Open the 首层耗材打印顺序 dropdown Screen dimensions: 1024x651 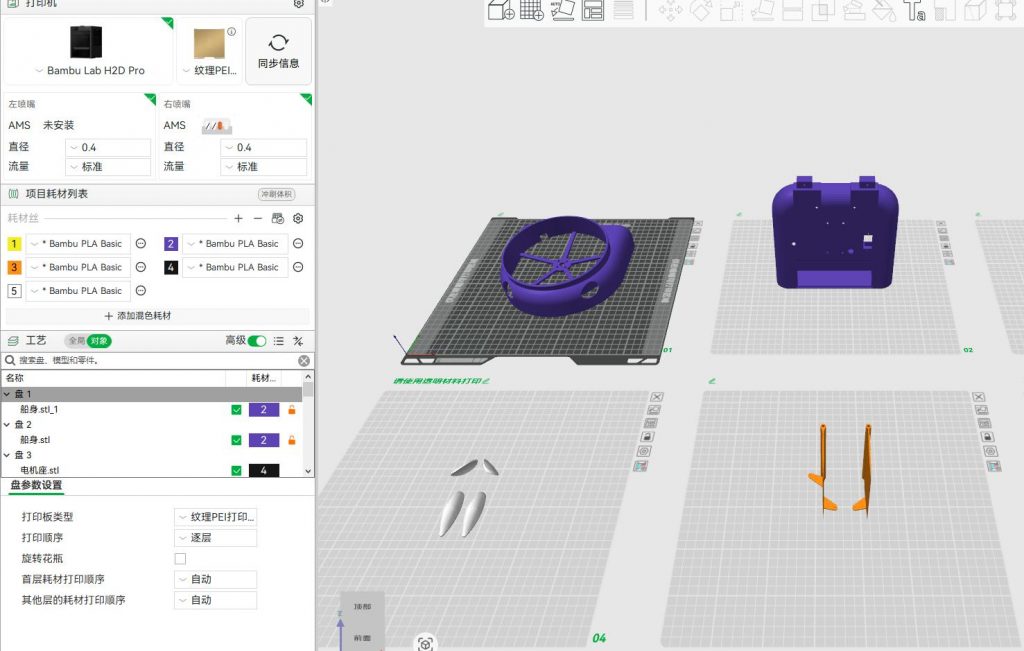[x=216, y=579]
